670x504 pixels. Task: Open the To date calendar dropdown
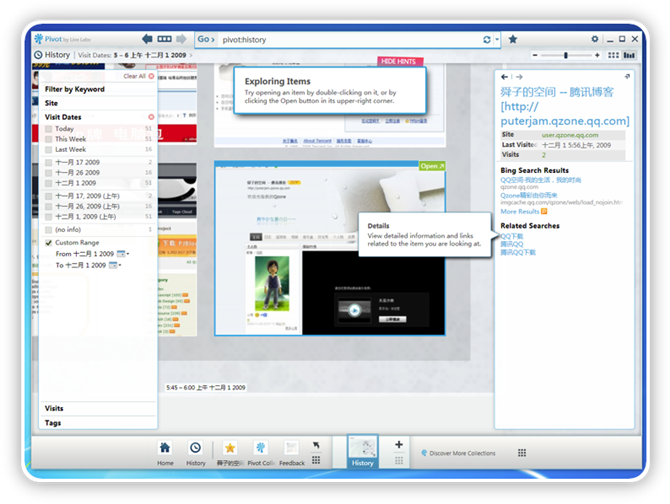(113, 265)
